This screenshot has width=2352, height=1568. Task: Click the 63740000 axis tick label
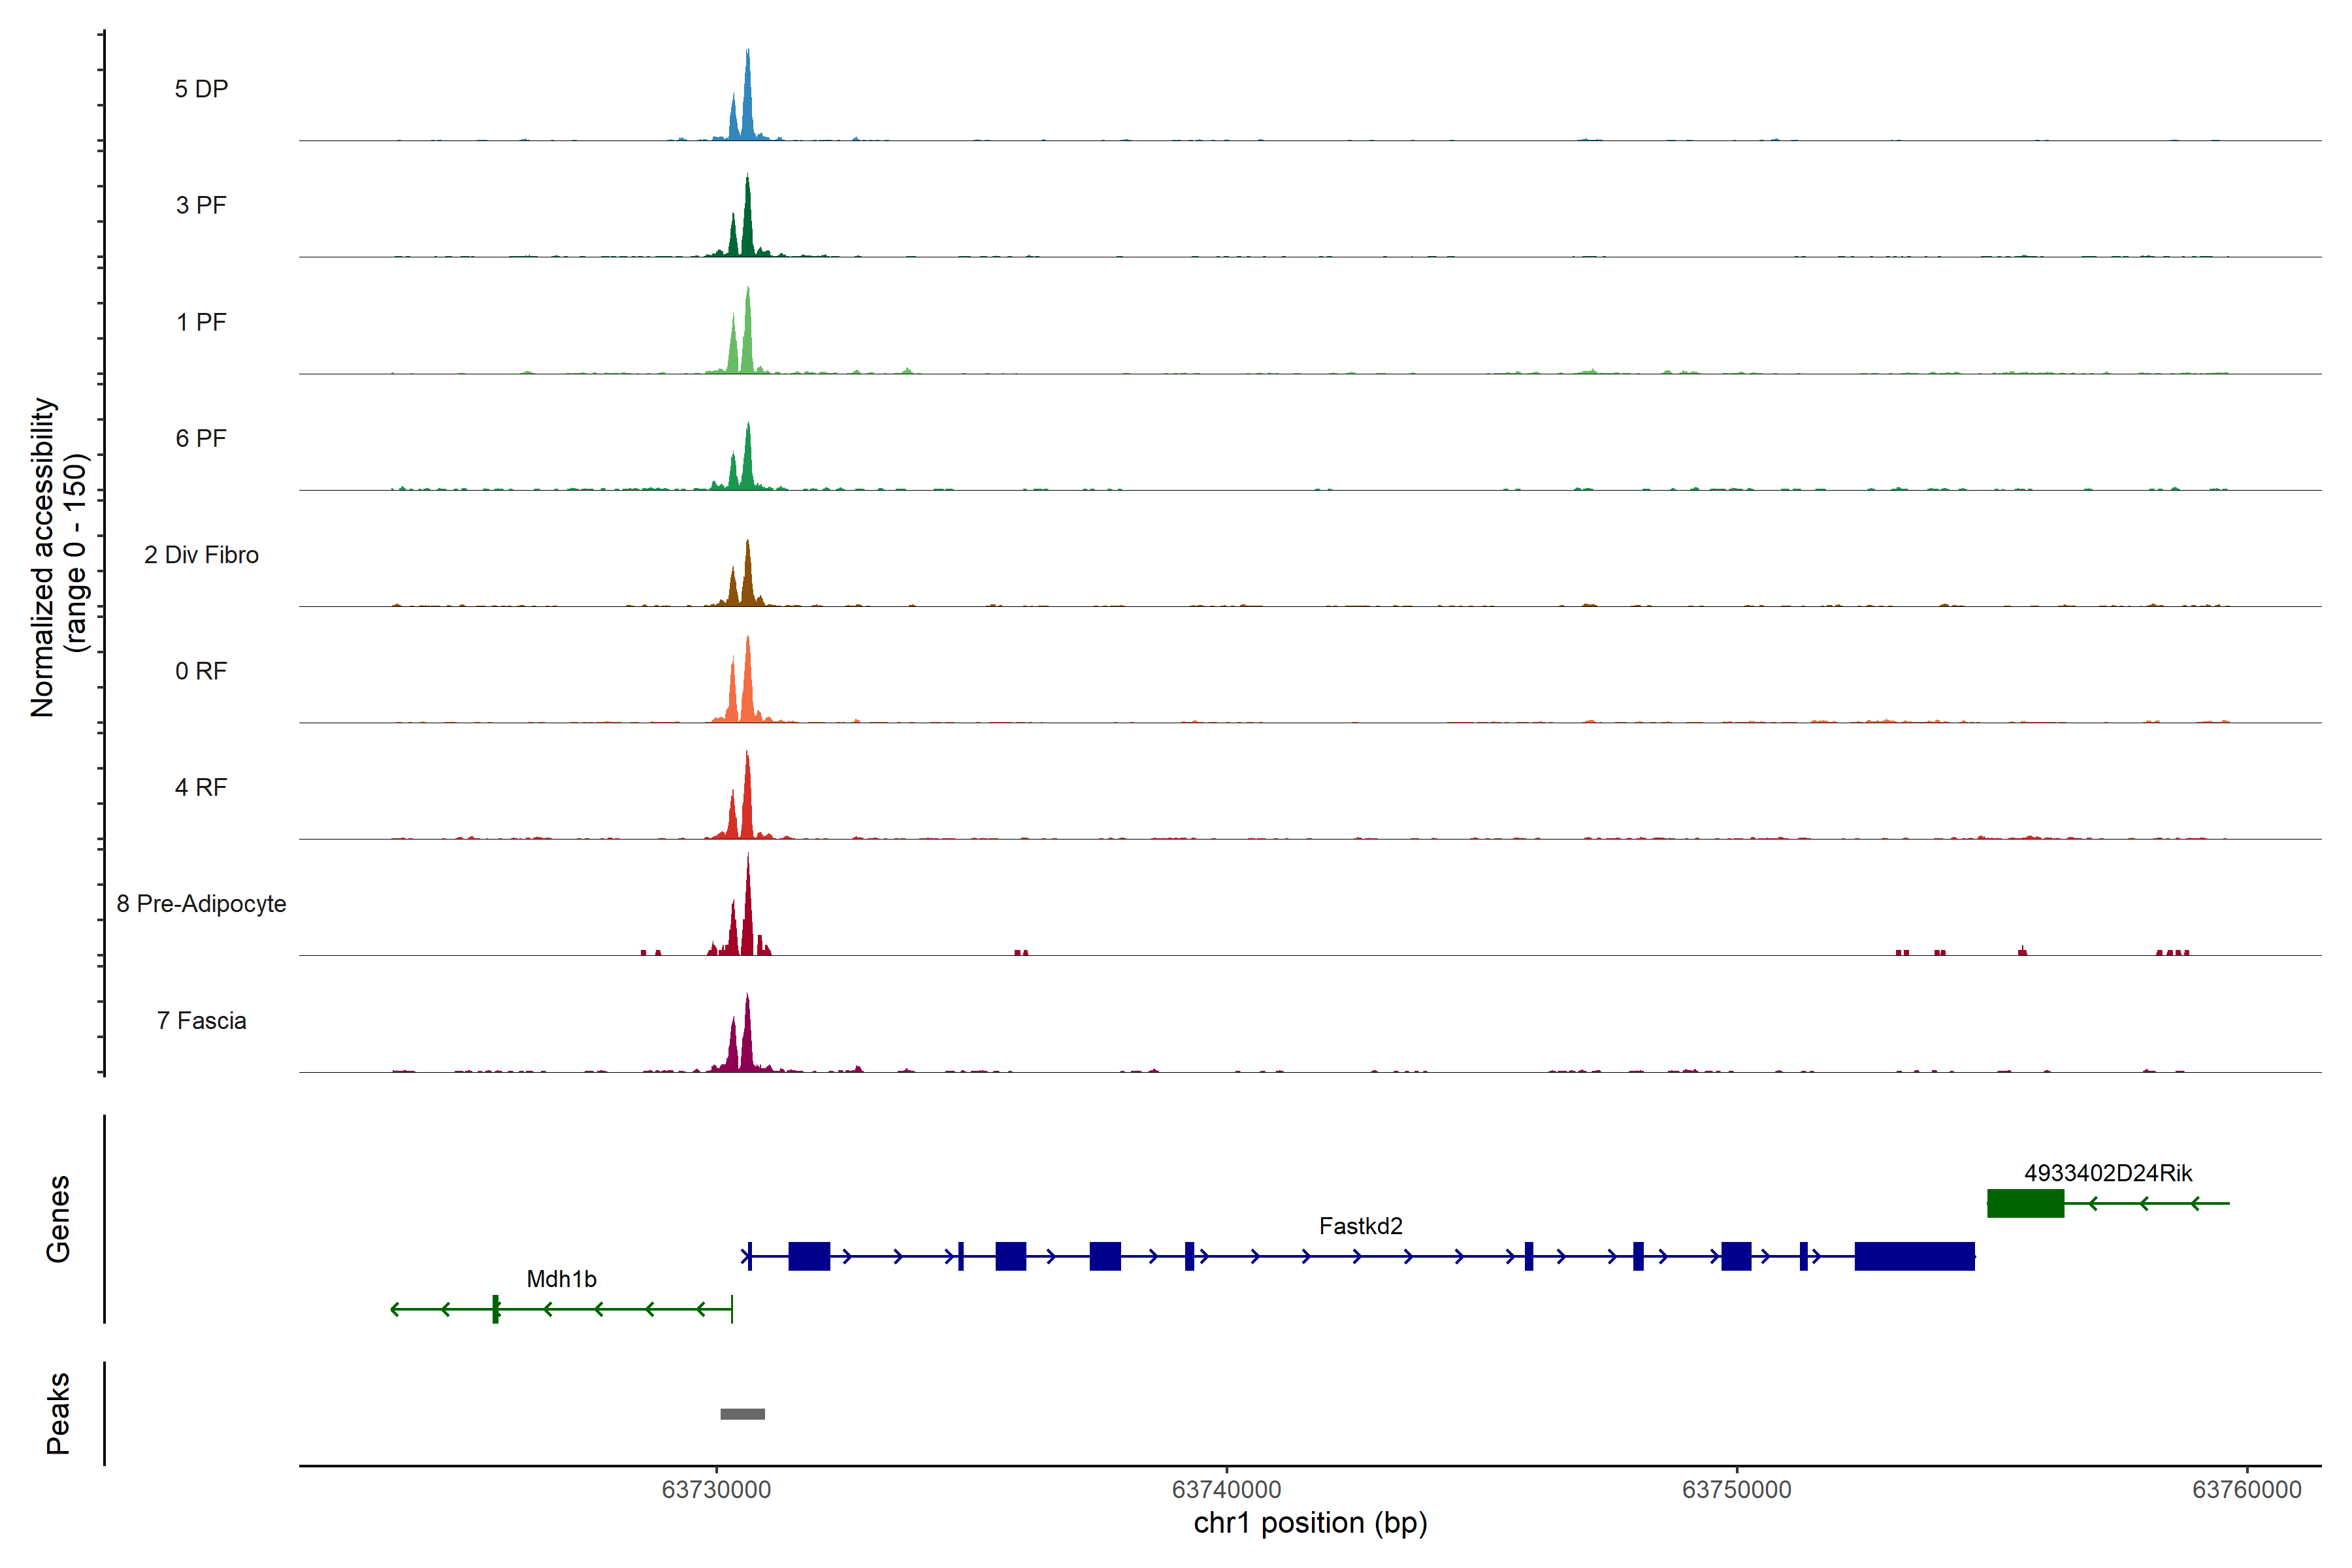tap(1226, 1489)
